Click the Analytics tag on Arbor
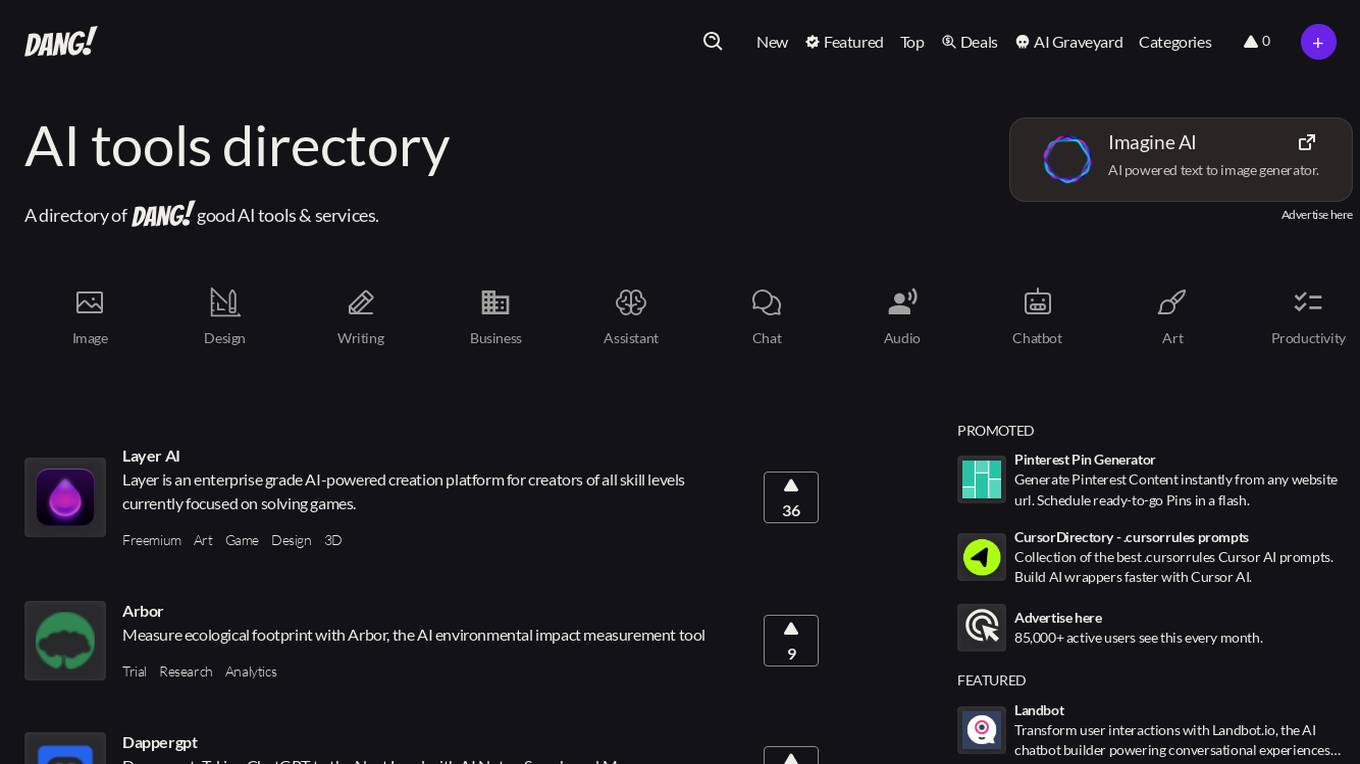 pyautogui.click(x=251, y=672)
